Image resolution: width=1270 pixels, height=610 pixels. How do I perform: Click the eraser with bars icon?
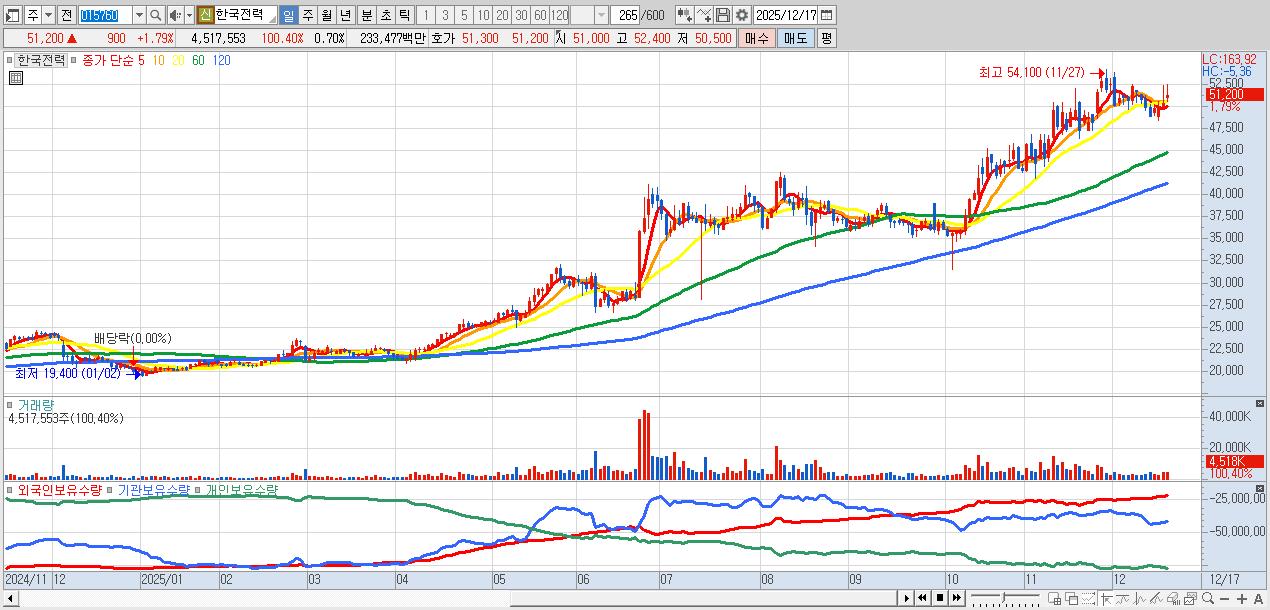point(1173,599)
